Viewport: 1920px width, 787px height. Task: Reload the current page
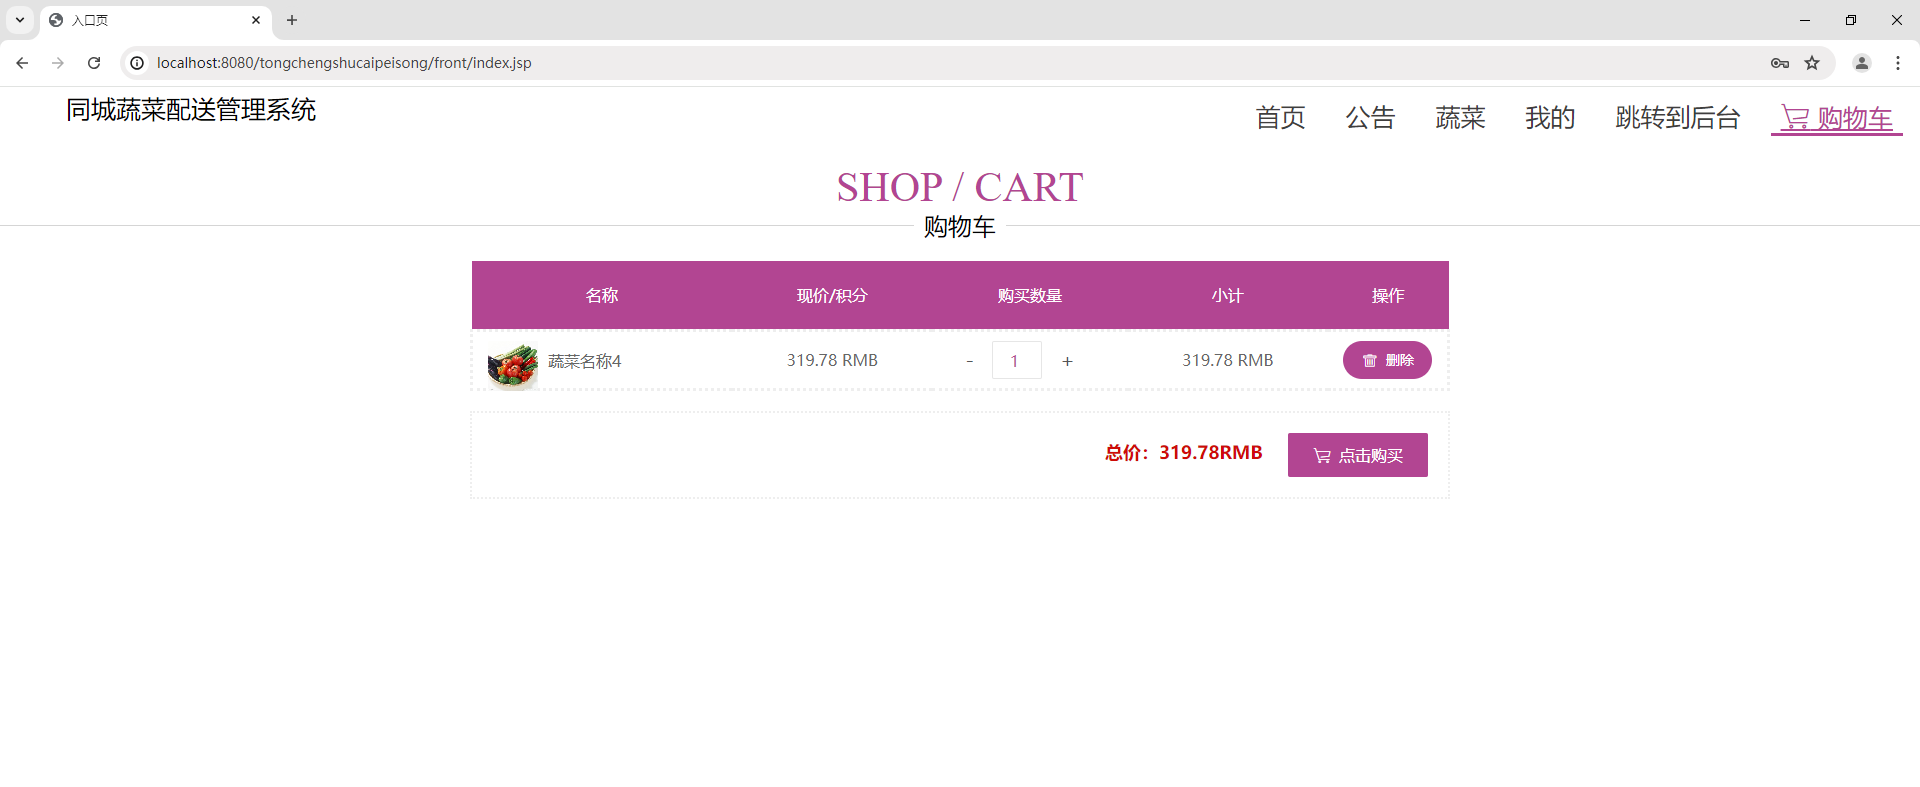94,63
